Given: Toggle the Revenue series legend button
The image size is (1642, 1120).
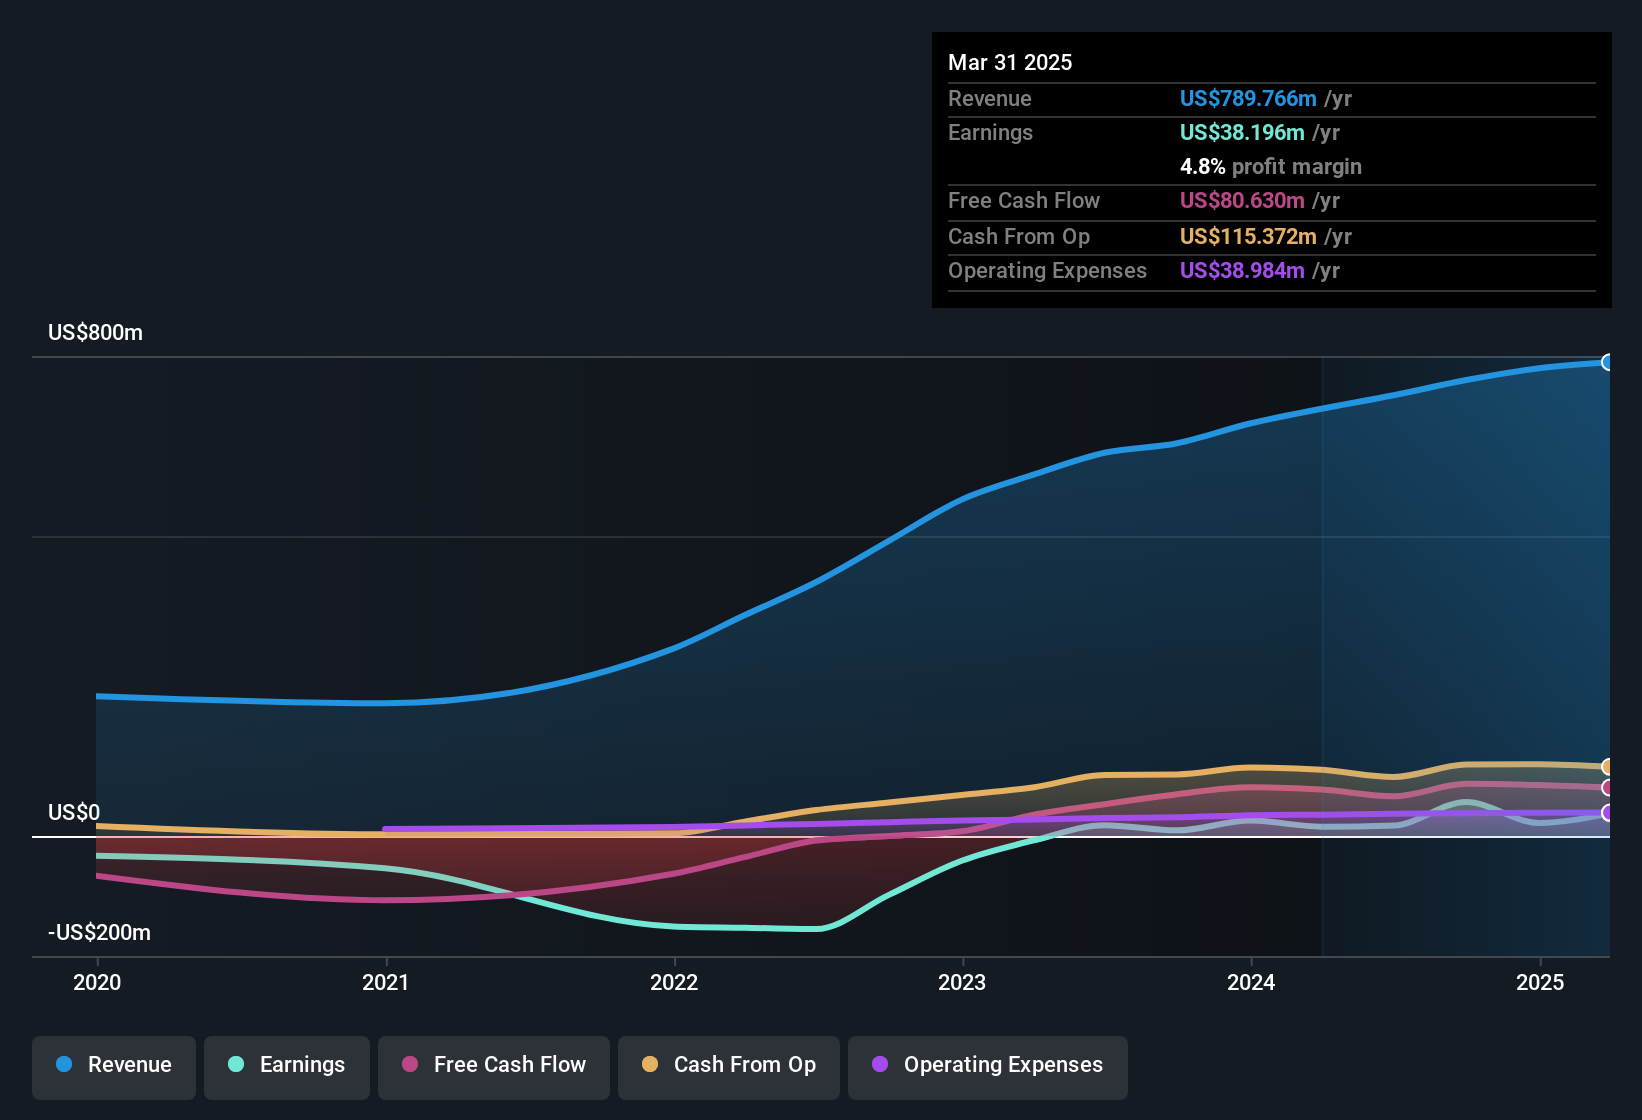Looking at the screenshot, I should point(114,1067).
